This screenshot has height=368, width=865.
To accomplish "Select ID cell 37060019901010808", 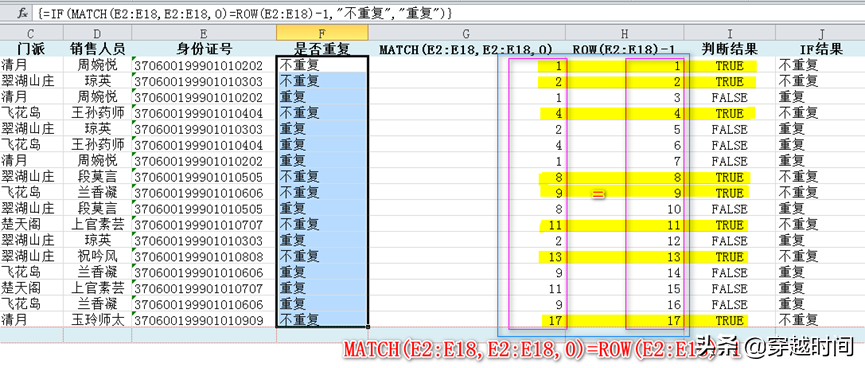I will pyautogui.click(x=204, y=257).
